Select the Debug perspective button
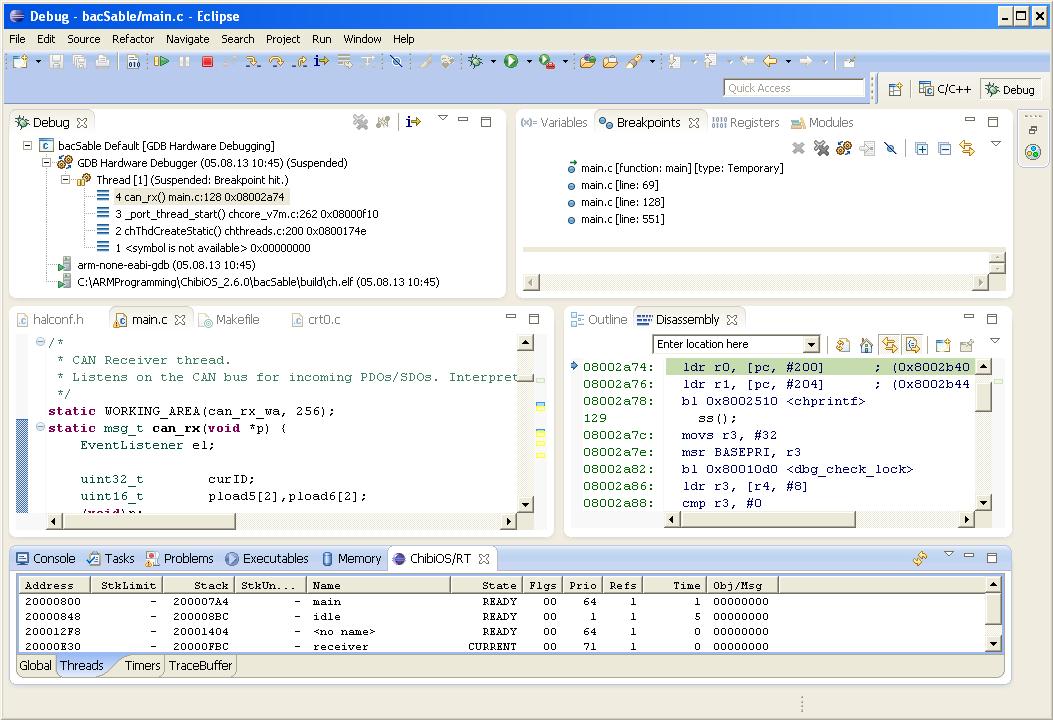 (x=1010, y=89)
